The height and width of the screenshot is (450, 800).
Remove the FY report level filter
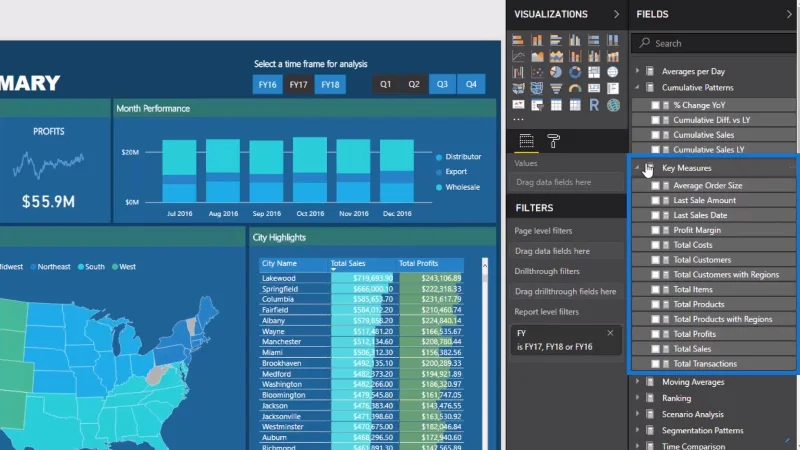(610, 333)
